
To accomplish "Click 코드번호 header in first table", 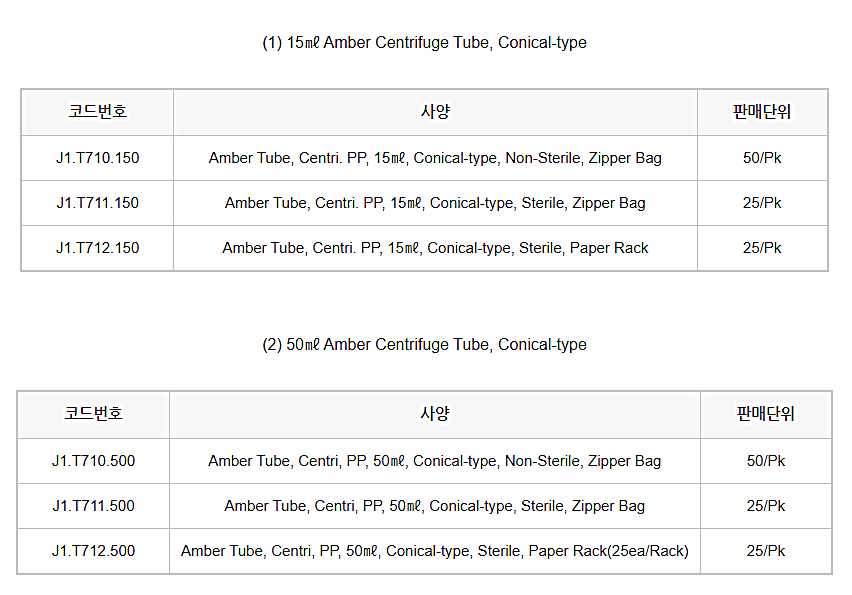I will coord(97,112).
